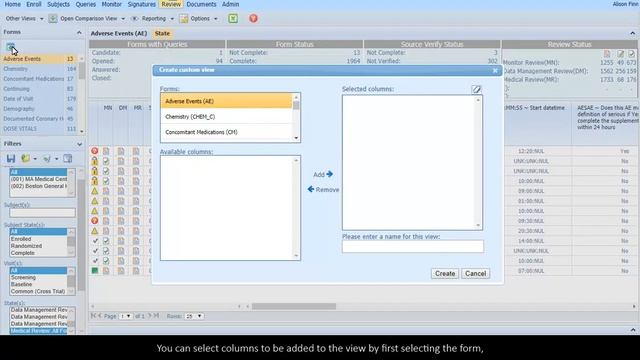
Task: Select Concomitant Medications (CM) in dialog
Action: point(227,132)
